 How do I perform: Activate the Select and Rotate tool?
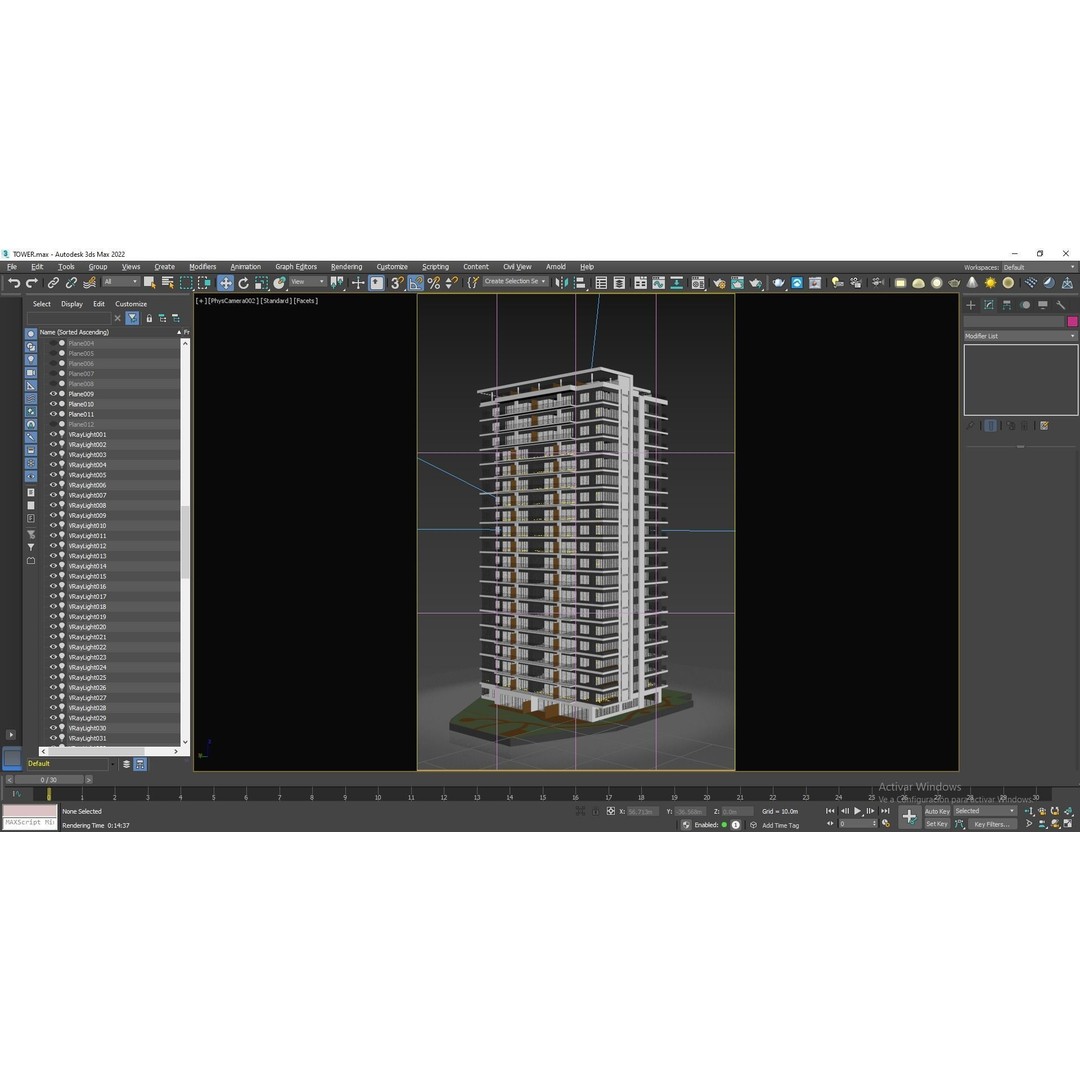[243, 283]
